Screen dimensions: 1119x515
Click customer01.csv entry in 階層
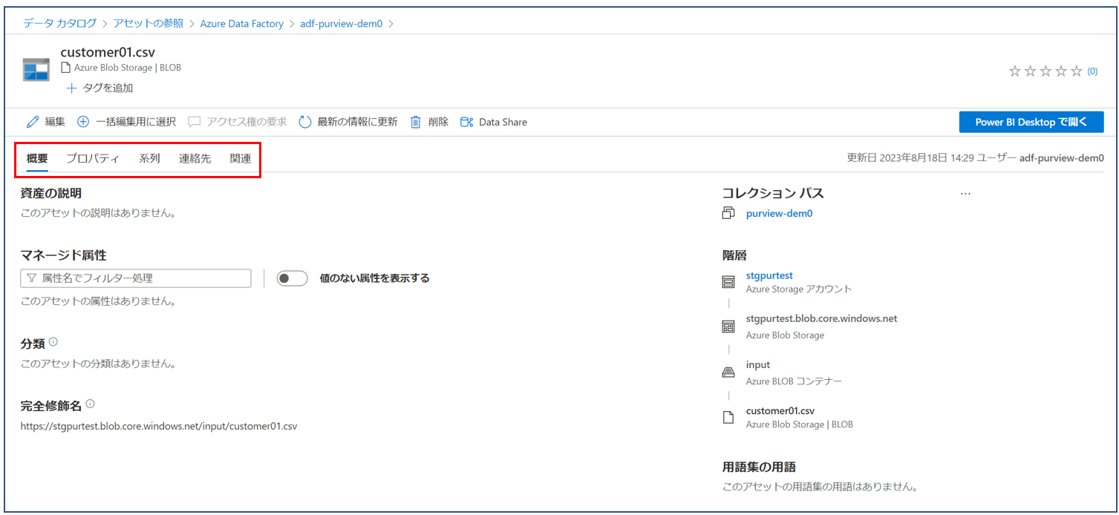pyautogui.click(x=780, y=411)
